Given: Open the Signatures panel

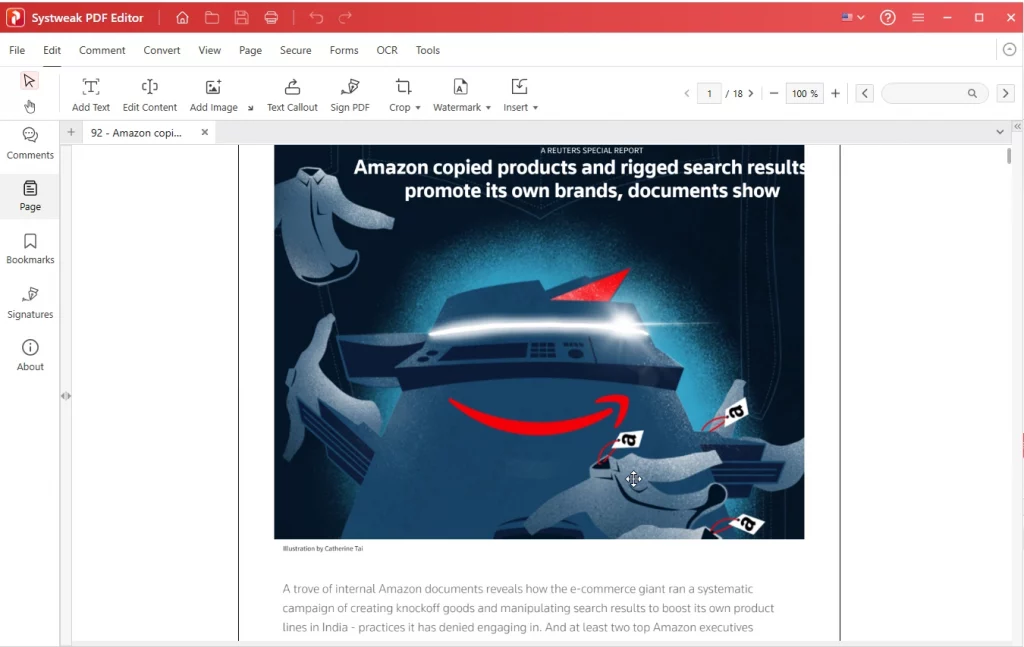Looking at the screenshot, I should pyautogui.click(x=30, y=303).
